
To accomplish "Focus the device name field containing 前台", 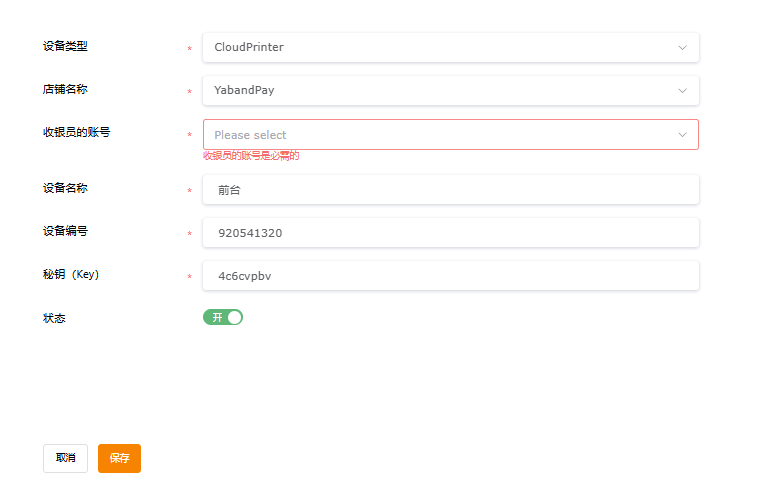I will point(451,190).
